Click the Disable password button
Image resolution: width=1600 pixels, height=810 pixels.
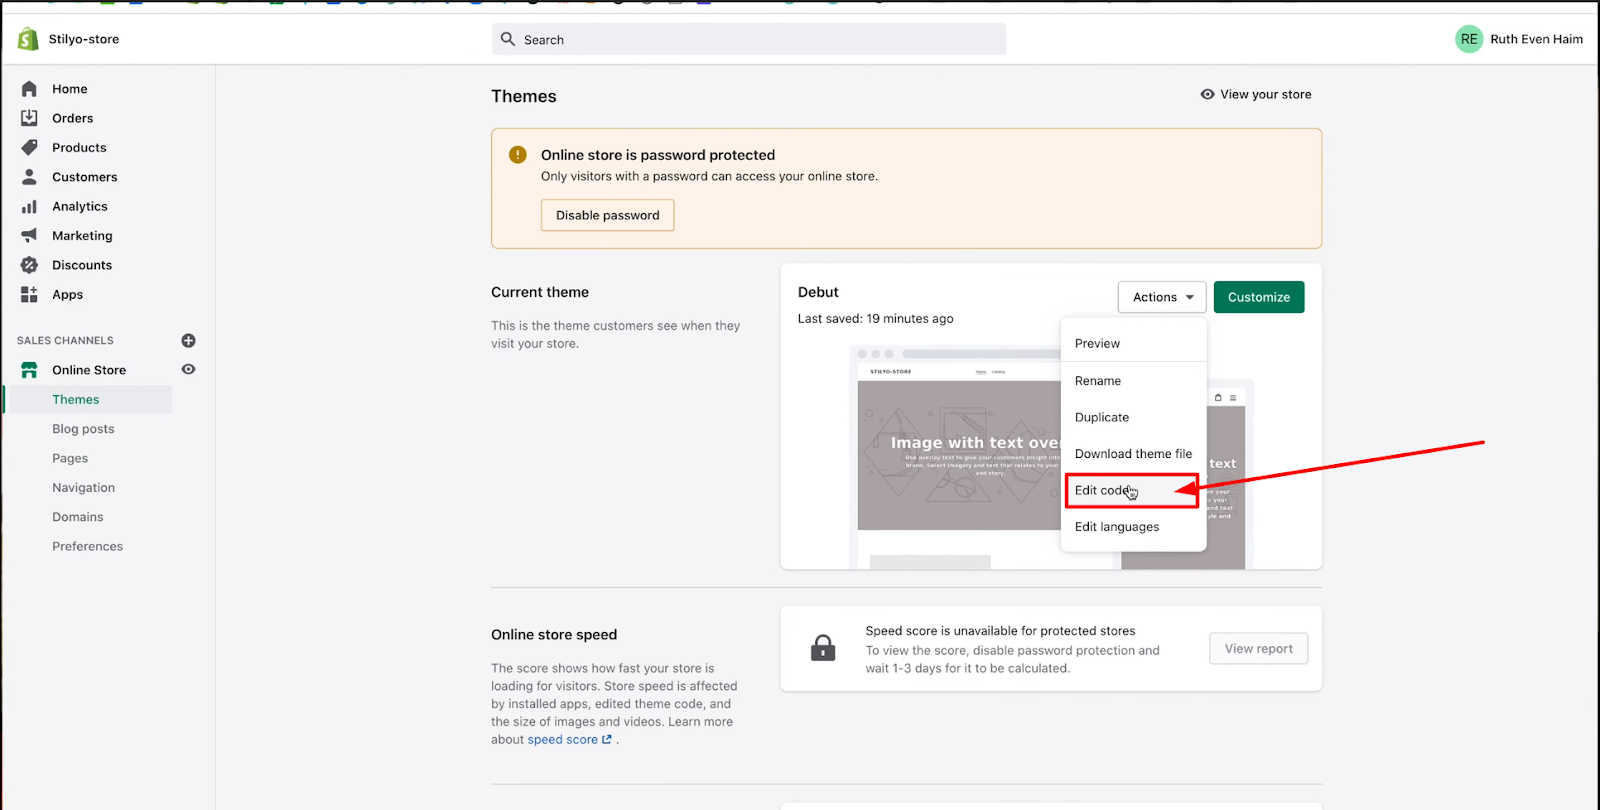[x=608, y=215]
